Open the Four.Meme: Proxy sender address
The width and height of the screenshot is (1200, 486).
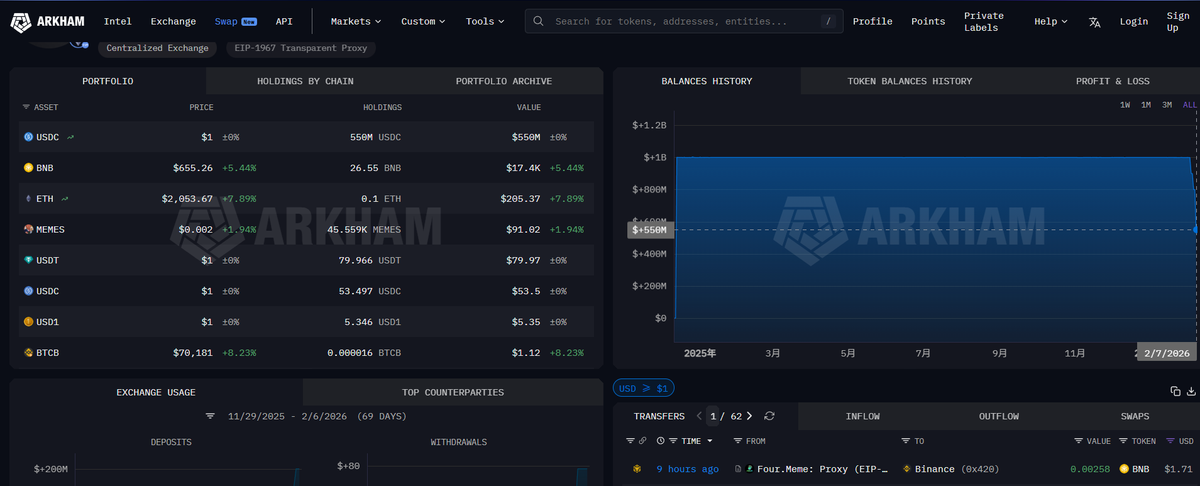pyautogui.click(x=822, y=469)
